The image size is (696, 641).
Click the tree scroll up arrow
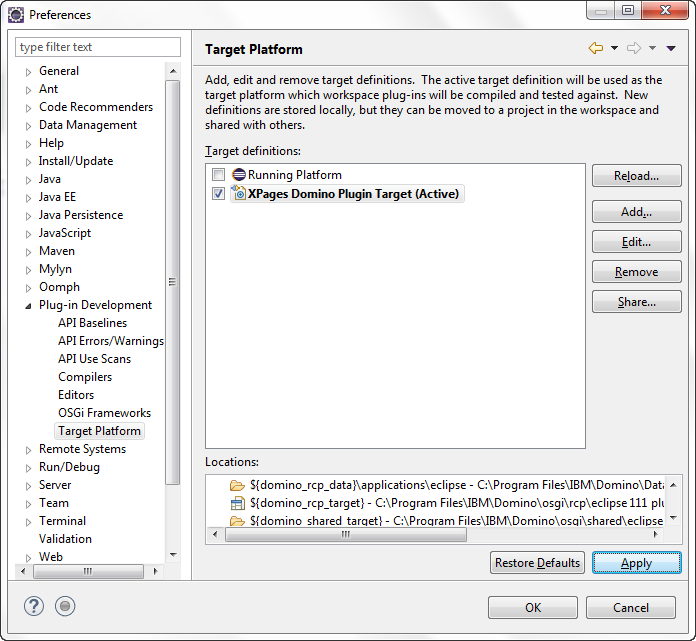coord(173,71)
